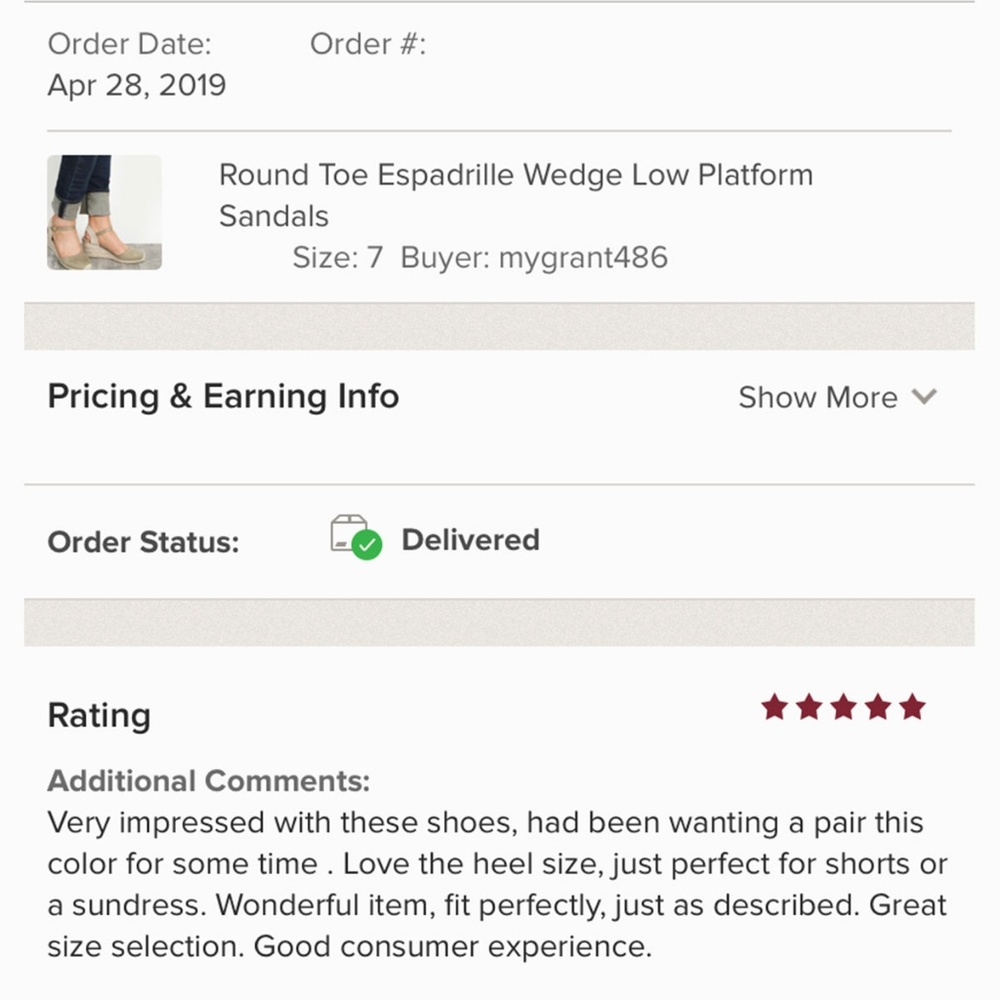Click the fourth rating star
1000x1000 pixels.
[x=878, y=708]
